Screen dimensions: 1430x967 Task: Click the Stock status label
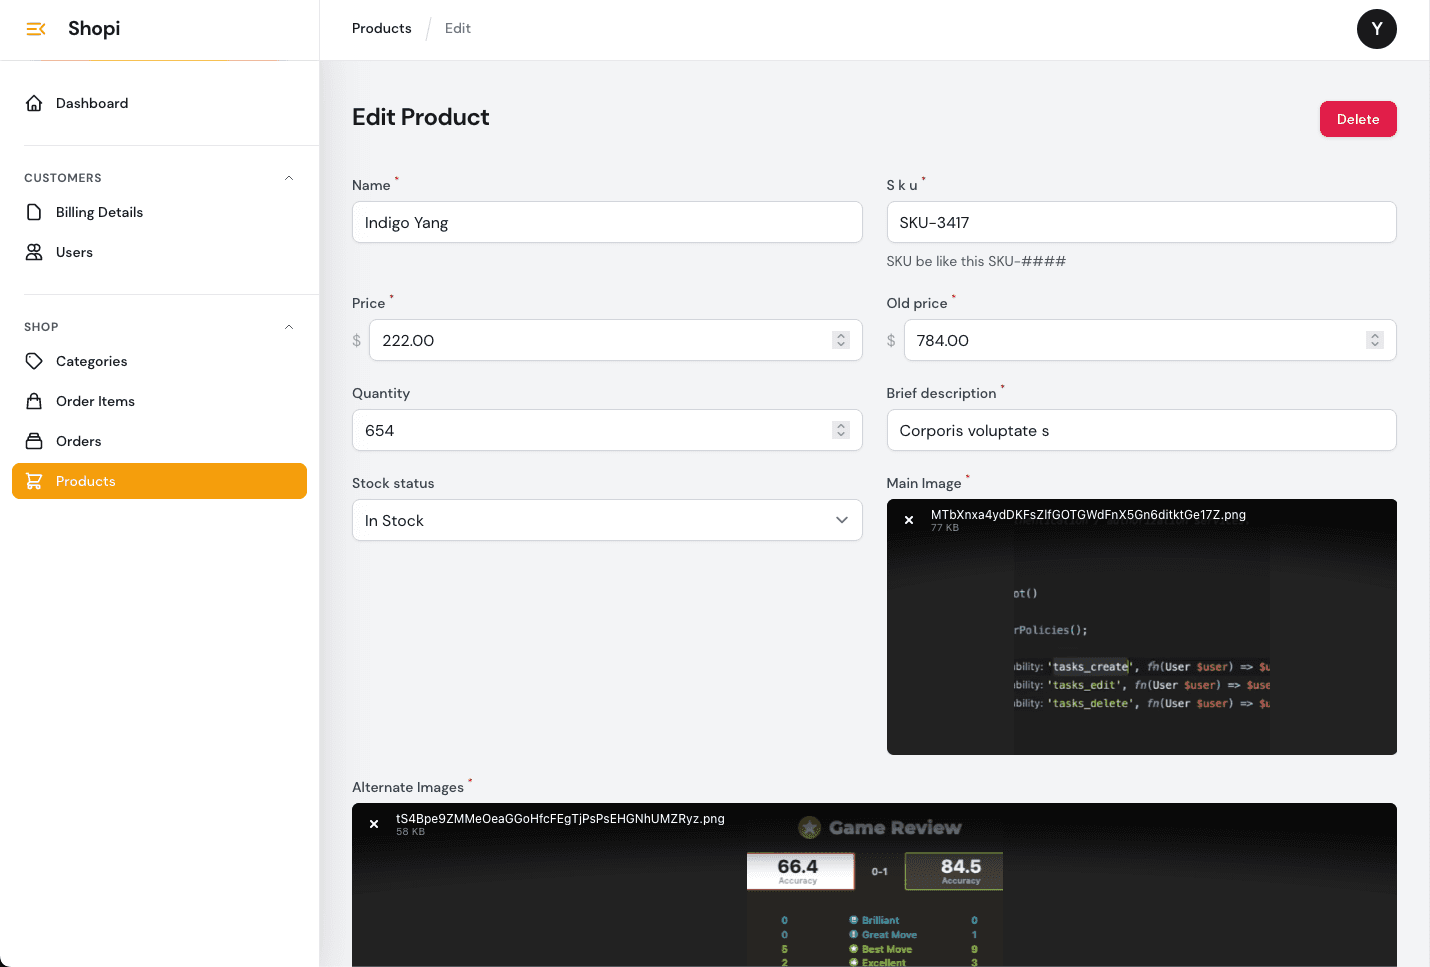393,483
